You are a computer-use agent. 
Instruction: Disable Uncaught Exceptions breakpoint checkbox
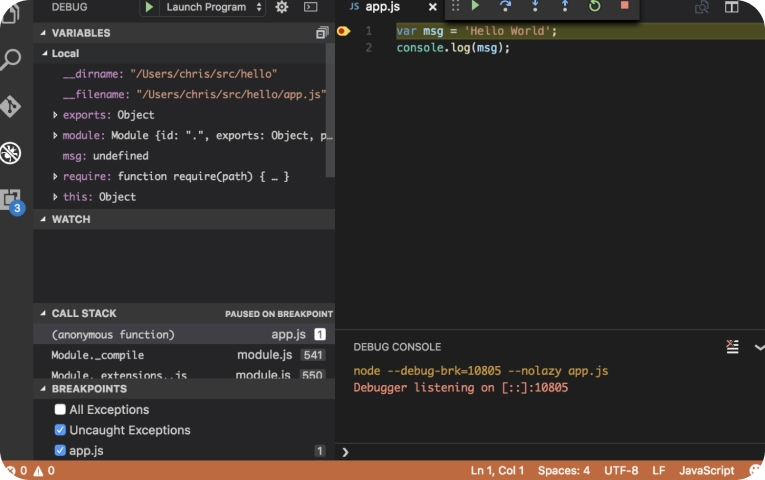point(60,430)
